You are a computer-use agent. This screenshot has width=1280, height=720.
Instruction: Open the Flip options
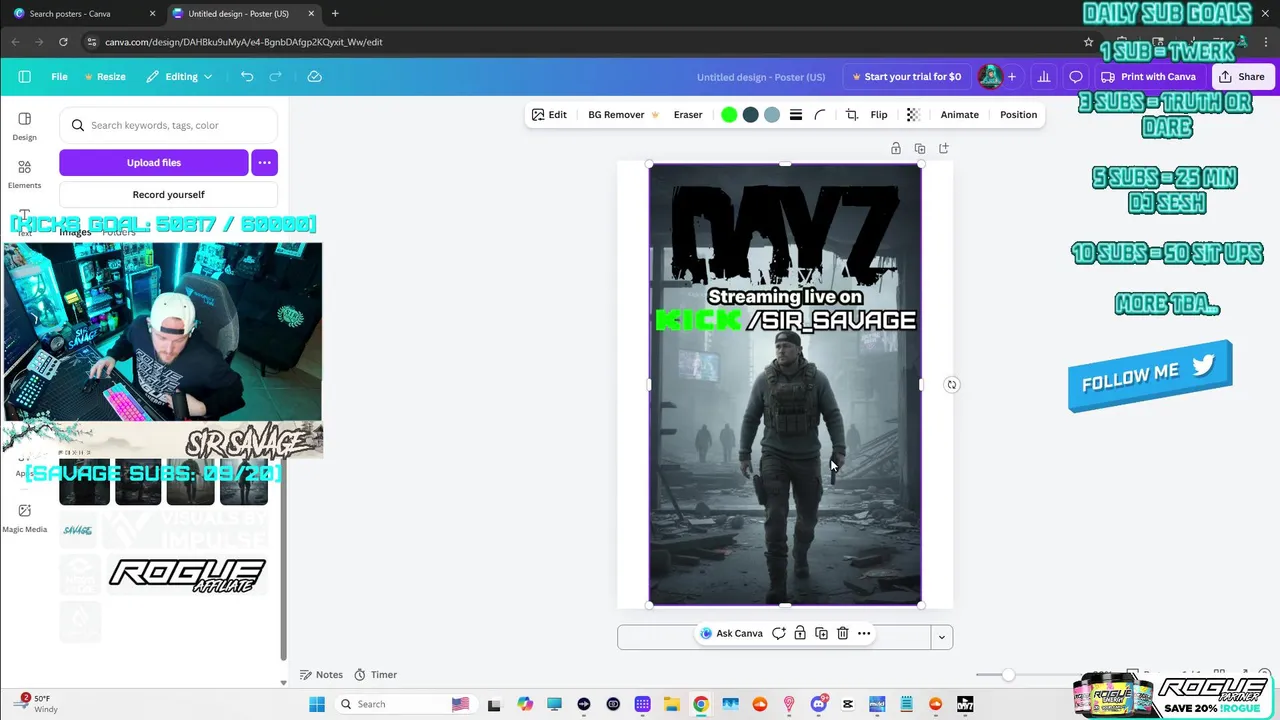(879, 114)
